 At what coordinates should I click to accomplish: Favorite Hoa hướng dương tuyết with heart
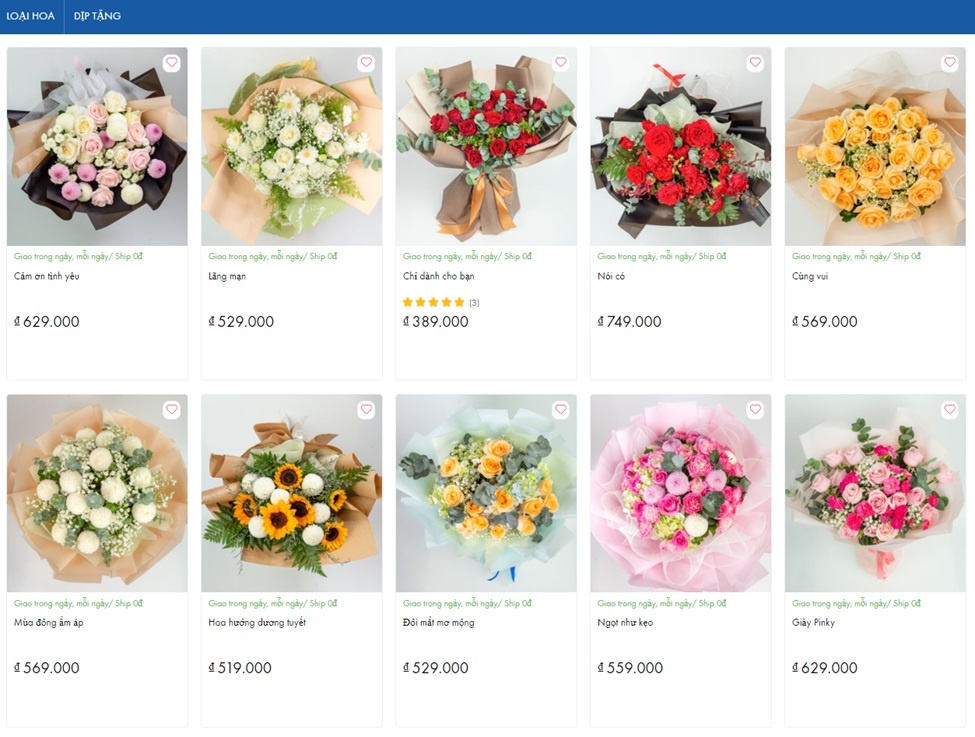(x=366, y=410)
